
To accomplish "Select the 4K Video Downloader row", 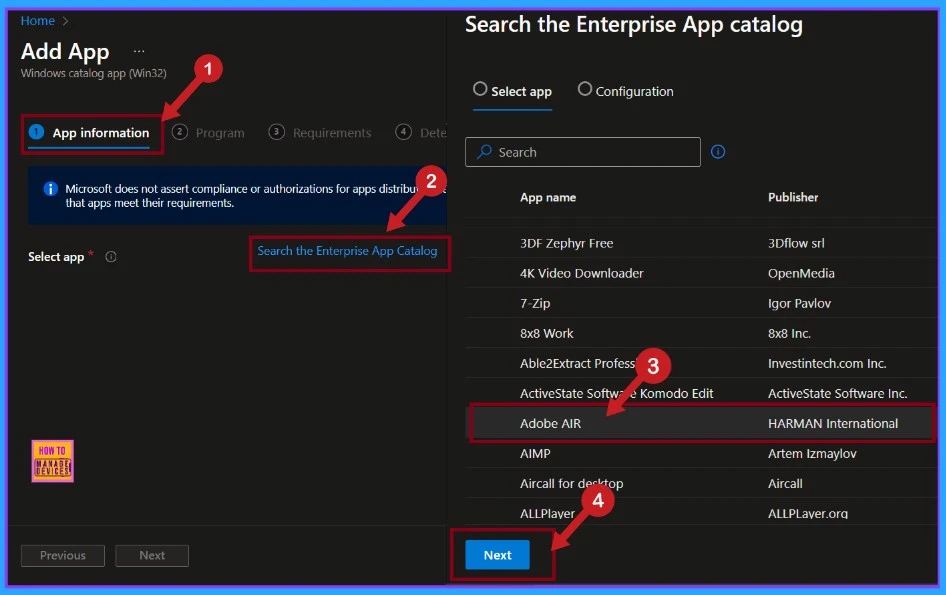I will point(700,273).
